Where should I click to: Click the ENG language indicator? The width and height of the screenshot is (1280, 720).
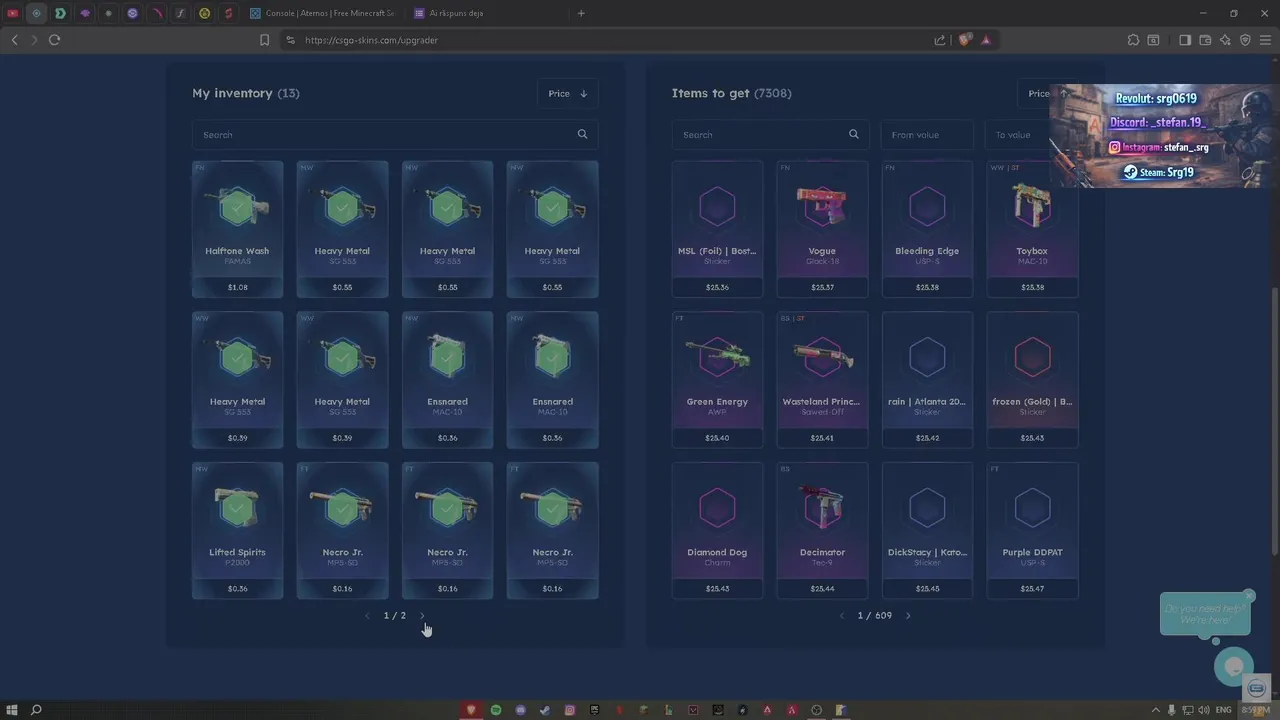point(1223,710)
